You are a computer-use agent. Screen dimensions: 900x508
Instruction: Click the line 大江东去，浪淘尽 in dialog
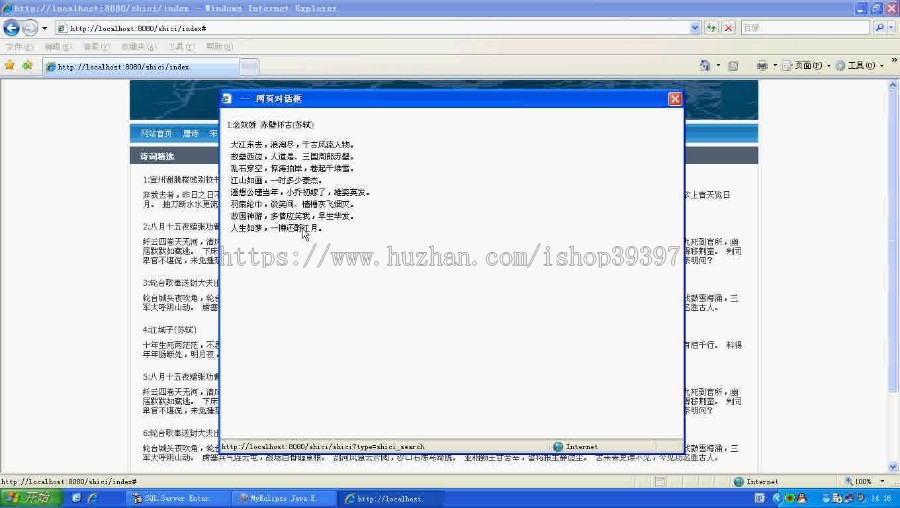(x=293, y=145)
